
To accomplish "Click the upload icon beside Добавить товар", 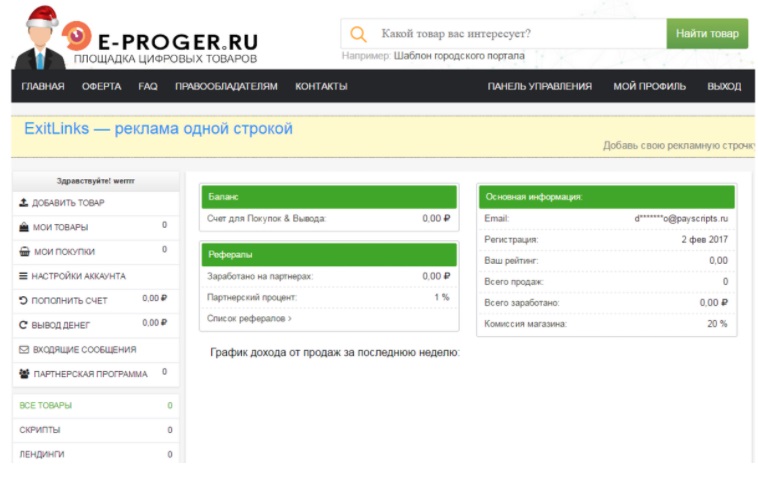I will click(x=24, y=203).
